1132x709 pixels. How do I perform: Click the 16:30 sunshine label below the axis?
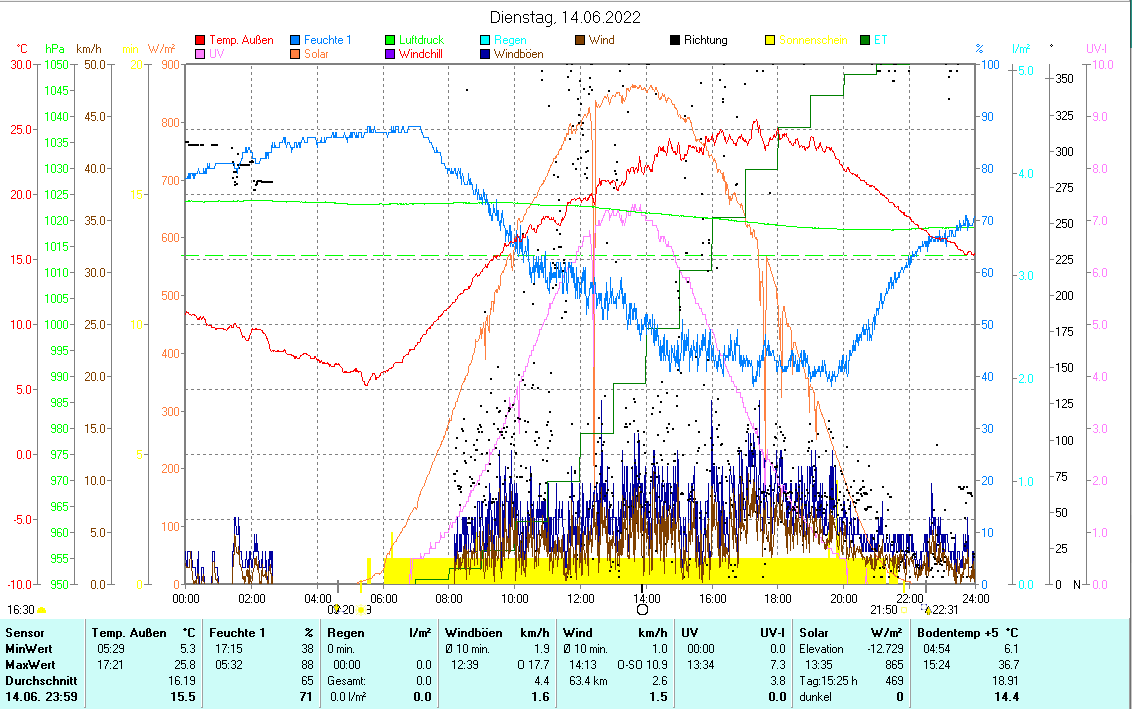pyautogui.click(x=21, y=609)
